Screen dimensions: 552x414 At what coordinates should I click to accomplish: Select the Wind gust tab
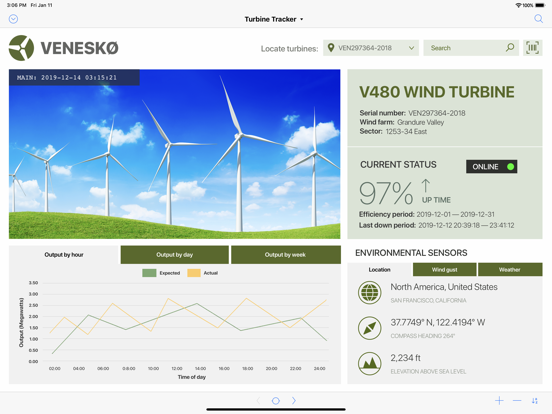pyautogui.click(x=444, y=269)
